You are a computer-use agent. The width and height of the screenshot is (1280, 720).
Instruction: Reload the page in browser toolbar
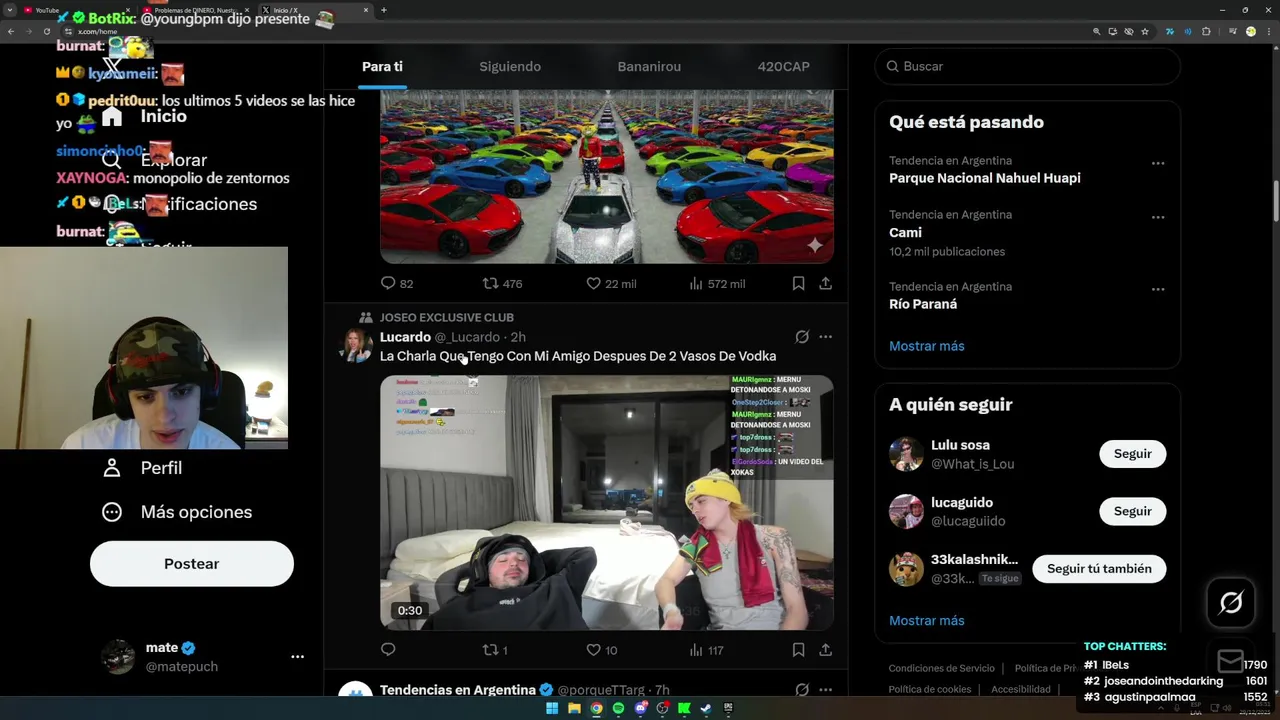46,31
